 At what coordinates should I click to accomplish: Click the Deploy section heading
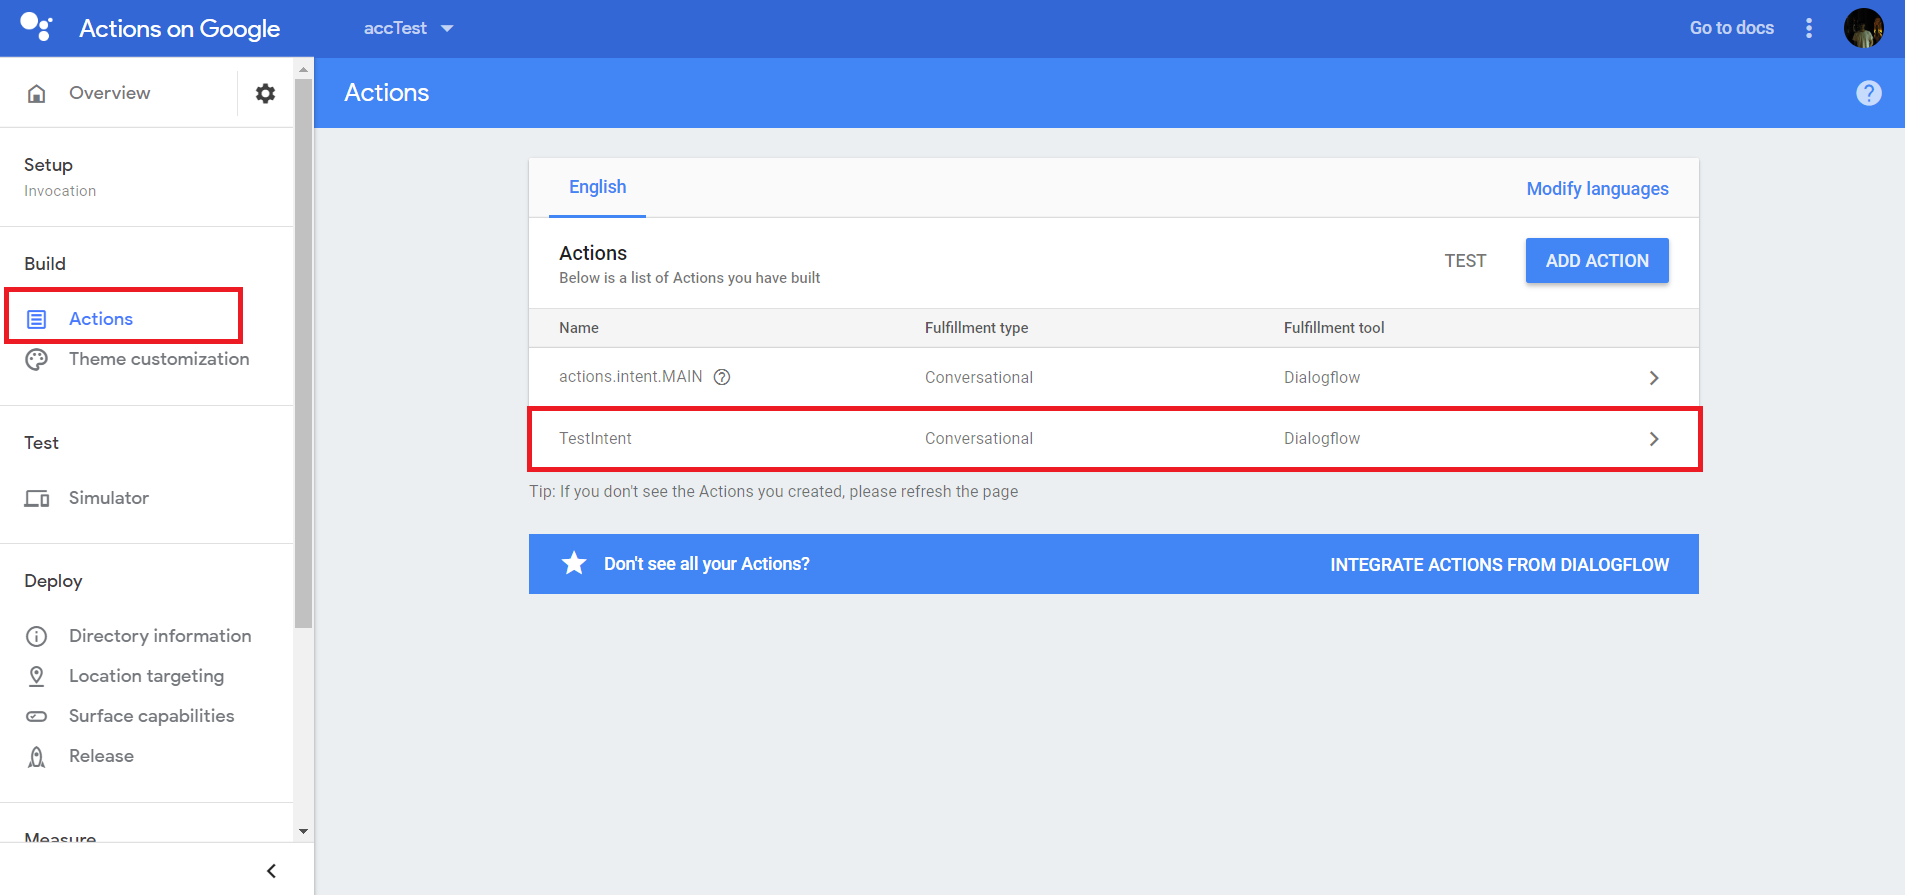(x=53, y=581)
